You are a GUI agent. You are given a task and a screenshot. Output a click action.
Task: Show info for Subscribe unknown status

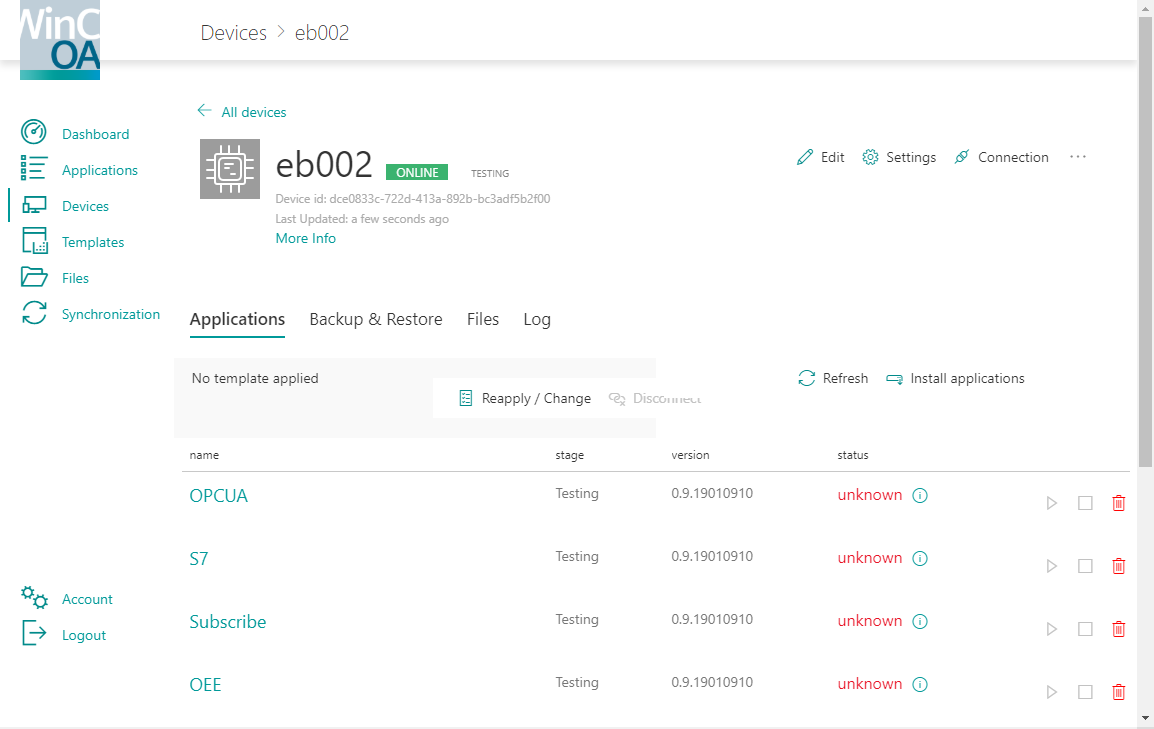pos(920,621)
